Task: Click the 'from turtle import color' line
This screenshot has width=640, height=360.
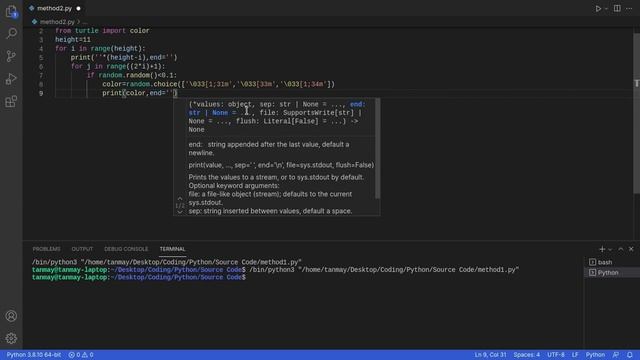Action: click(x=102, y=31)
